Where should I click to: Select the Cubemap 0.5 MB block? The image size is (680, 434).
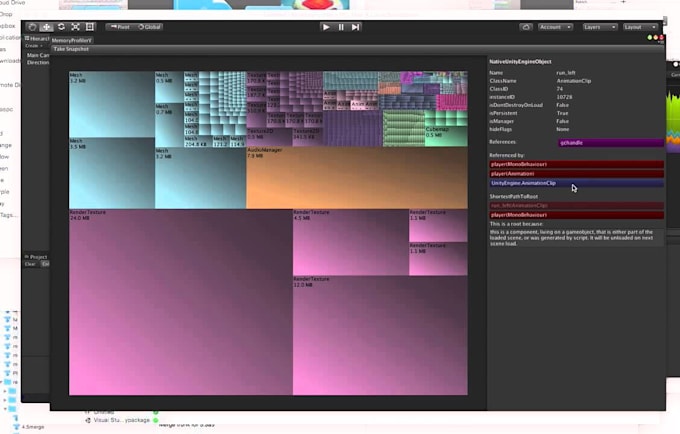click(x=446, y=136)
